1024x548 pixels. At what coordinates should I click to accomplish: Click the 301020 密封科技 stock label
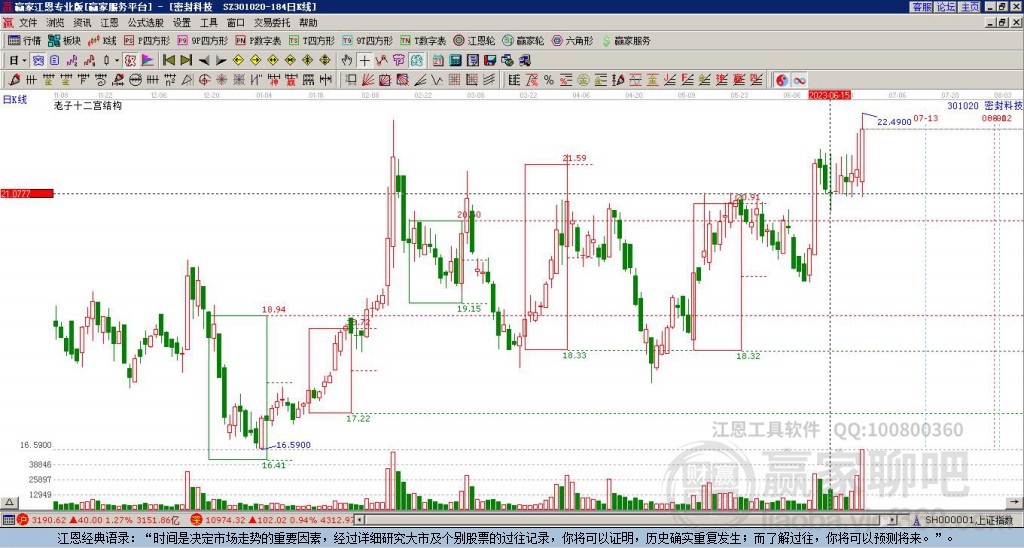(x=985, y=105)
